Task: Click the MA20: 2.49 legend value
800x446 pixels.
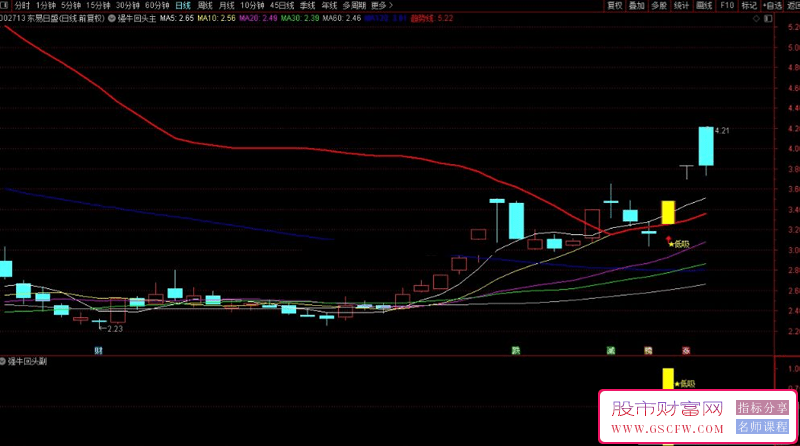Action: coord(258,18)
